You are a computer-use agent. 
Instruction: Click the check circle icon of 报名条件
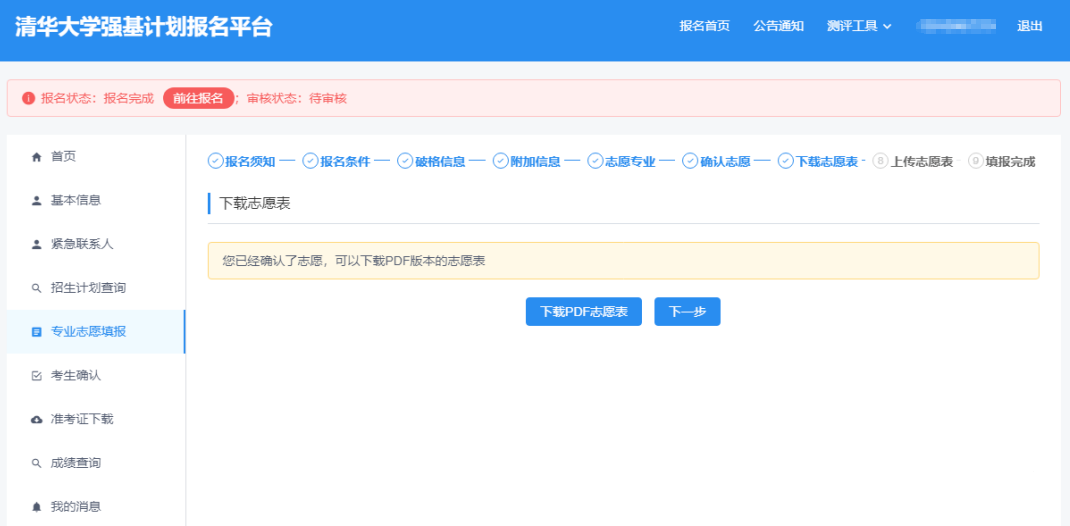coord(310,162)
